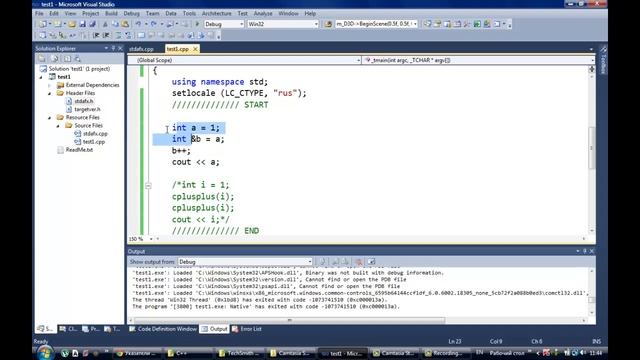Select ReadMe.txt in Solution Explorer

pos(79,150)
